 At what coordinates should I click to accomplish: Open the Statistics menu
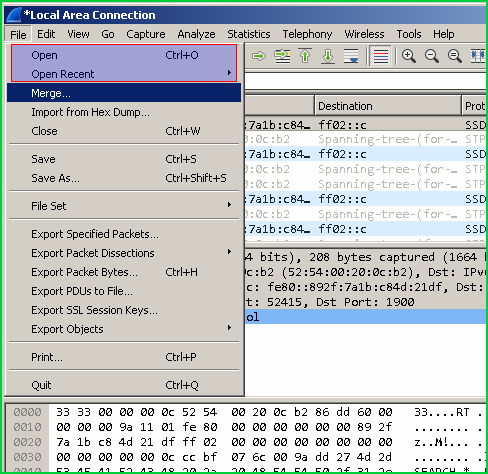(249, 34)
